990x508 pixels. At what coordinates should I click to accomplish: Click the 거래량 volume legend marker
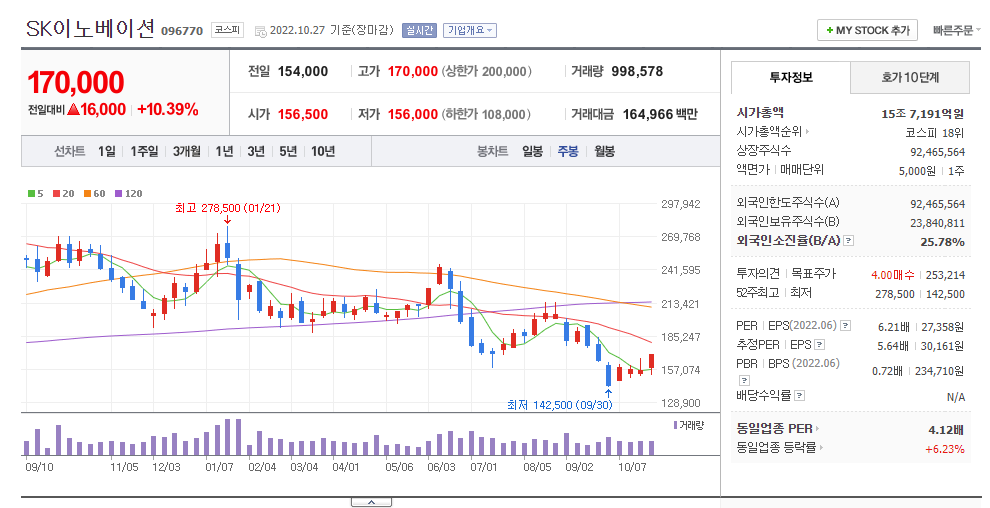click(676, 425)
